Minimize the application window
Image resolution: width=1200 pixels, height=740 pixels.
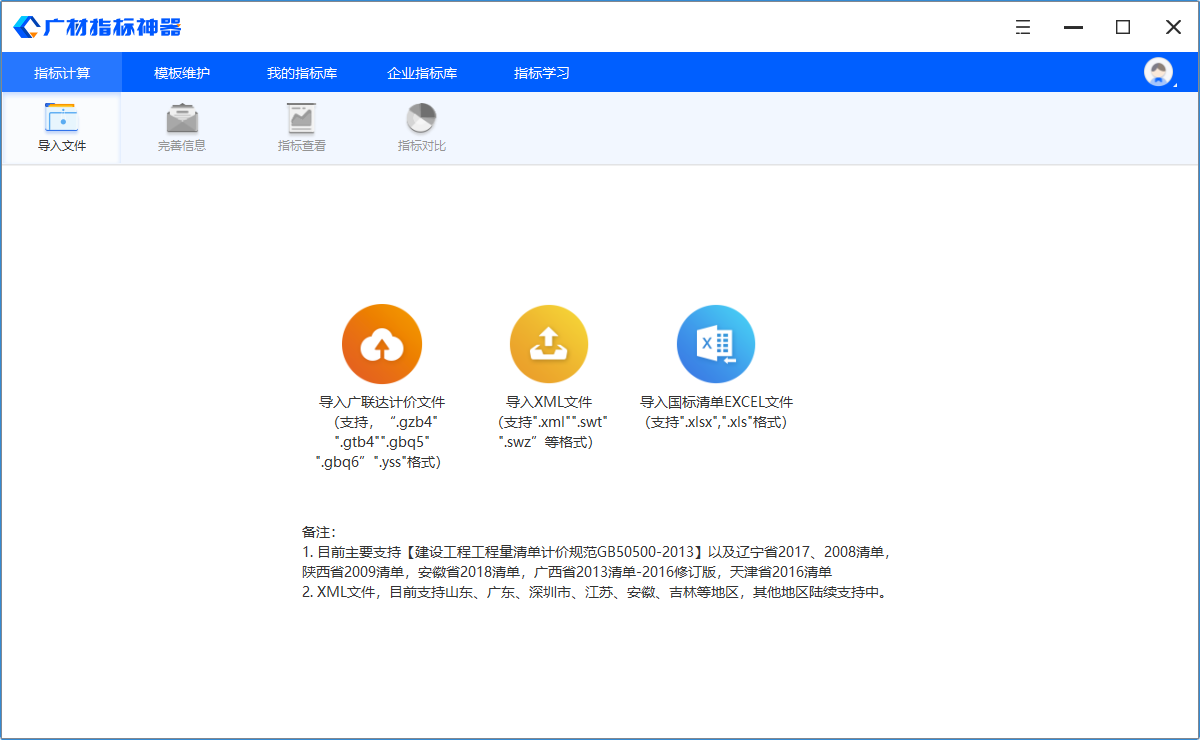(x=1073, y=27)
